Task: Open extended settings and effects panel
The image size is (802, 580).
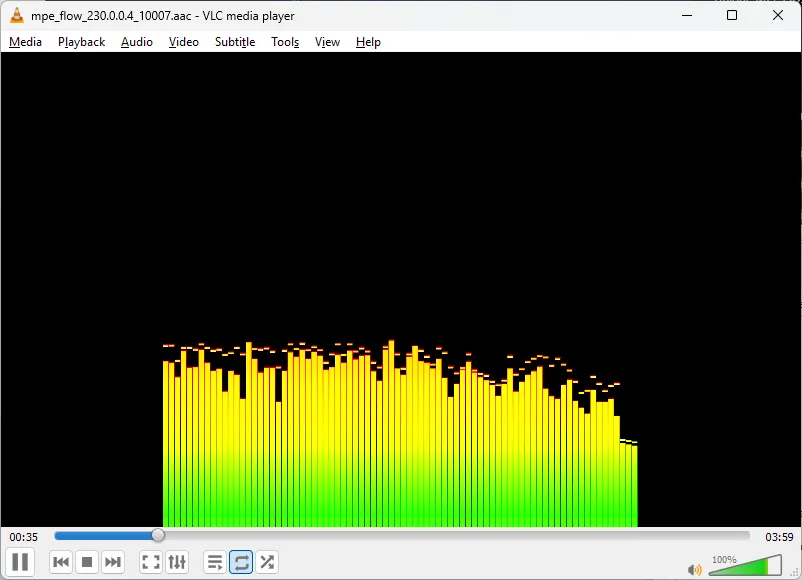Action: pyautogui.click(x=177, y=563)
